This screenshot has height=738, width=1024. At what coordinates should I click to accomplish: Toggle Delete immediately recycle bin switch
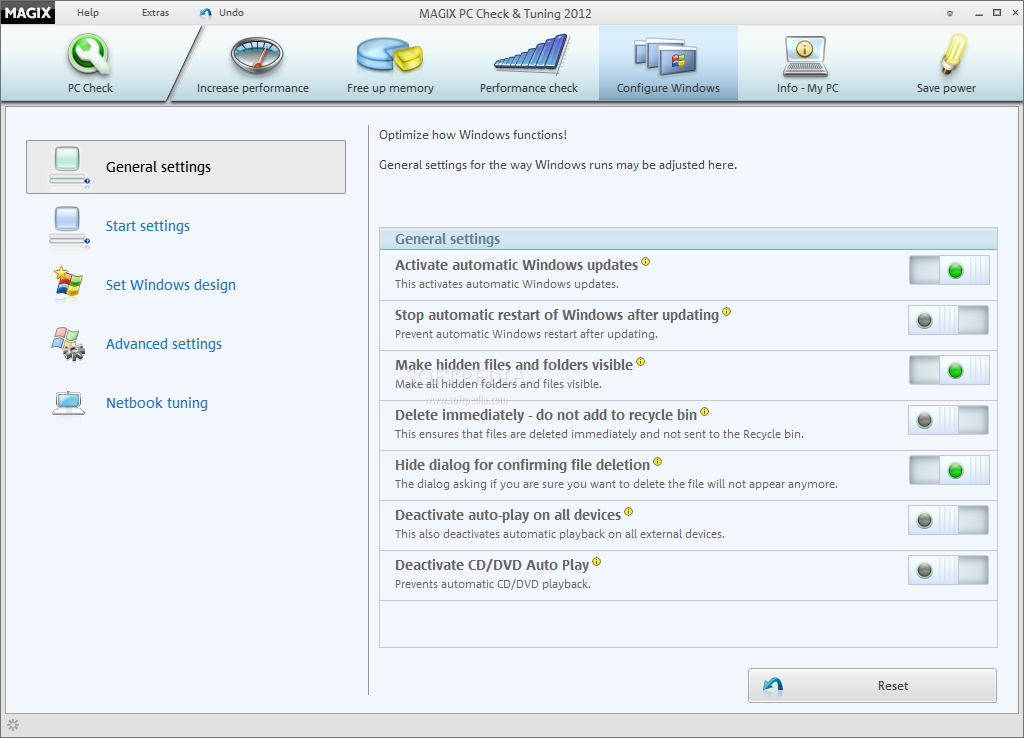point(949,420)
